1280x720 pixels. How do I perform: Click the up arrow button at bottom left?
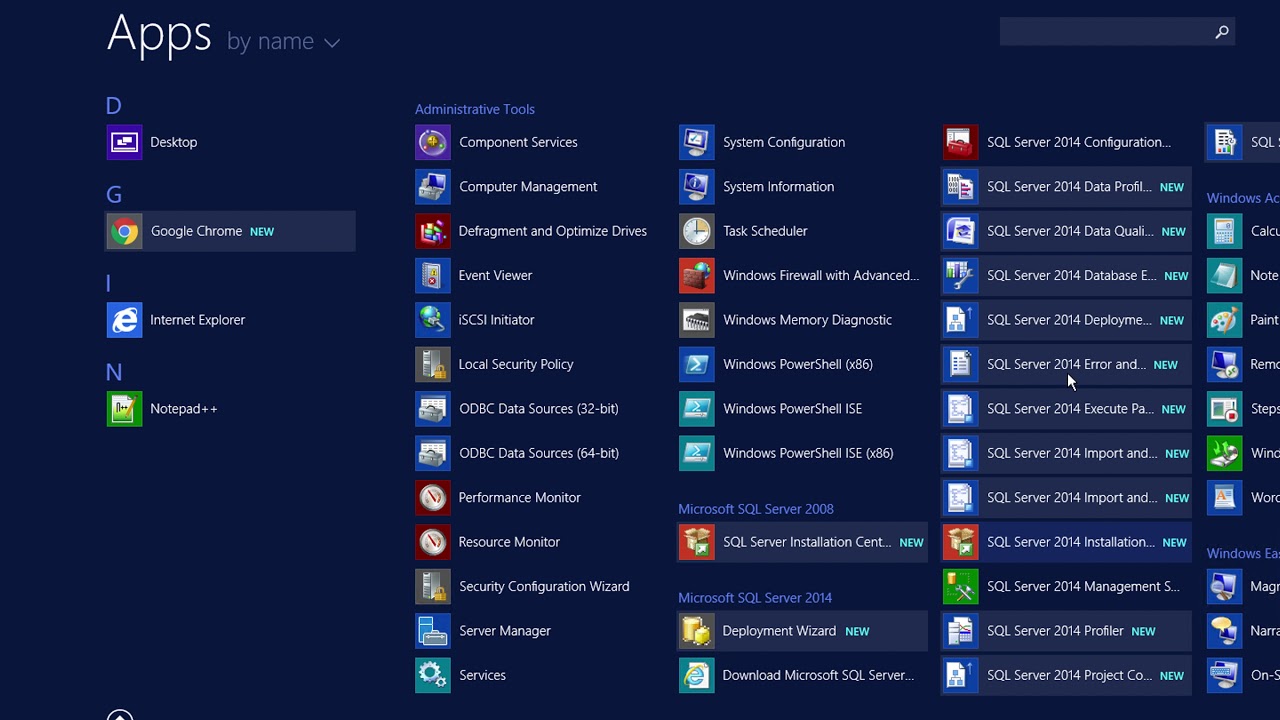tap(120, 715)
